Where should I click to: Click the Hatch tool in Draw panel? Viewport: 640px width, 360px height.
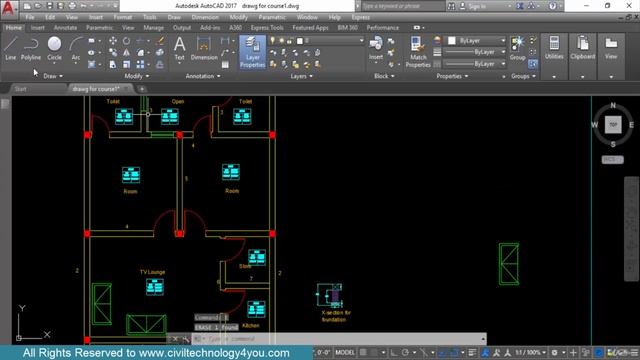pyautogui.click(x=92, y=64)
